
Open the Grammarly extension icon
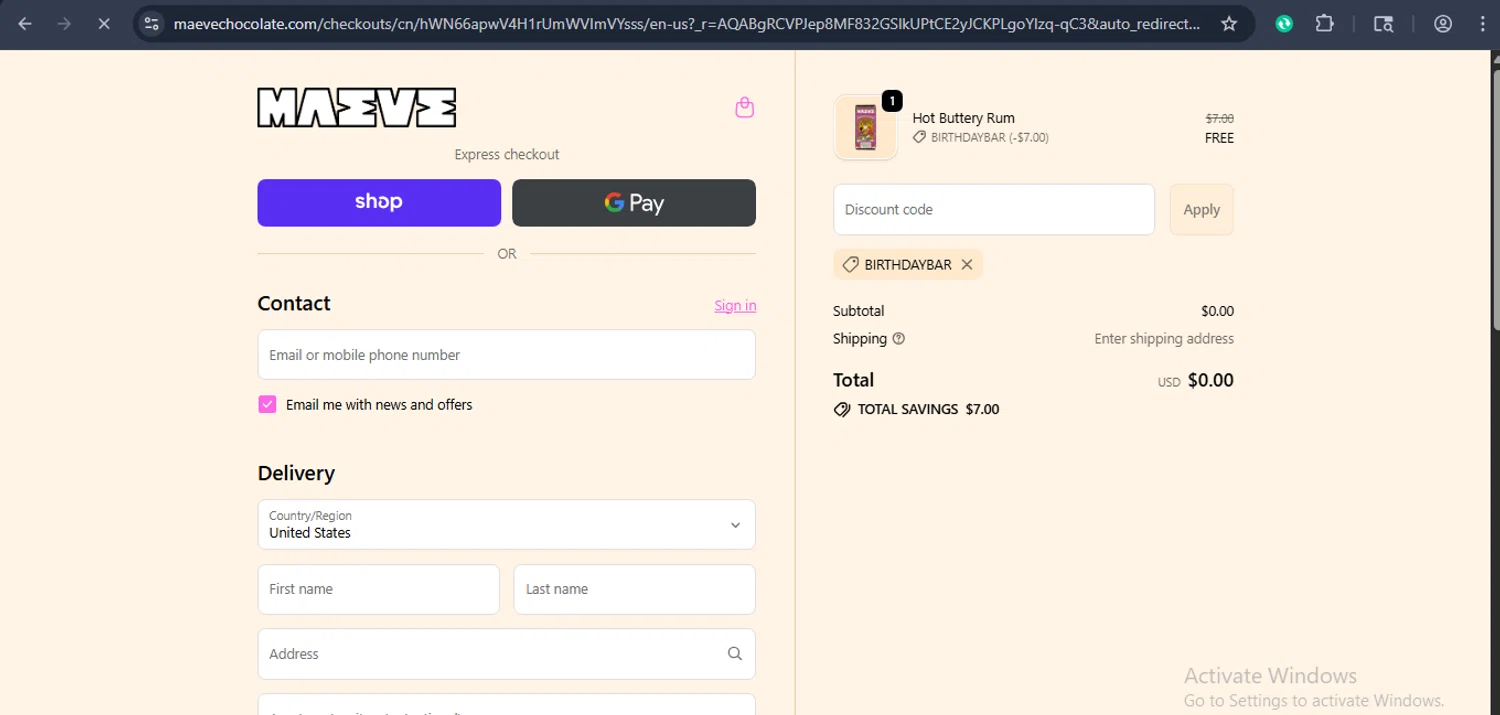pos(1284,24)
